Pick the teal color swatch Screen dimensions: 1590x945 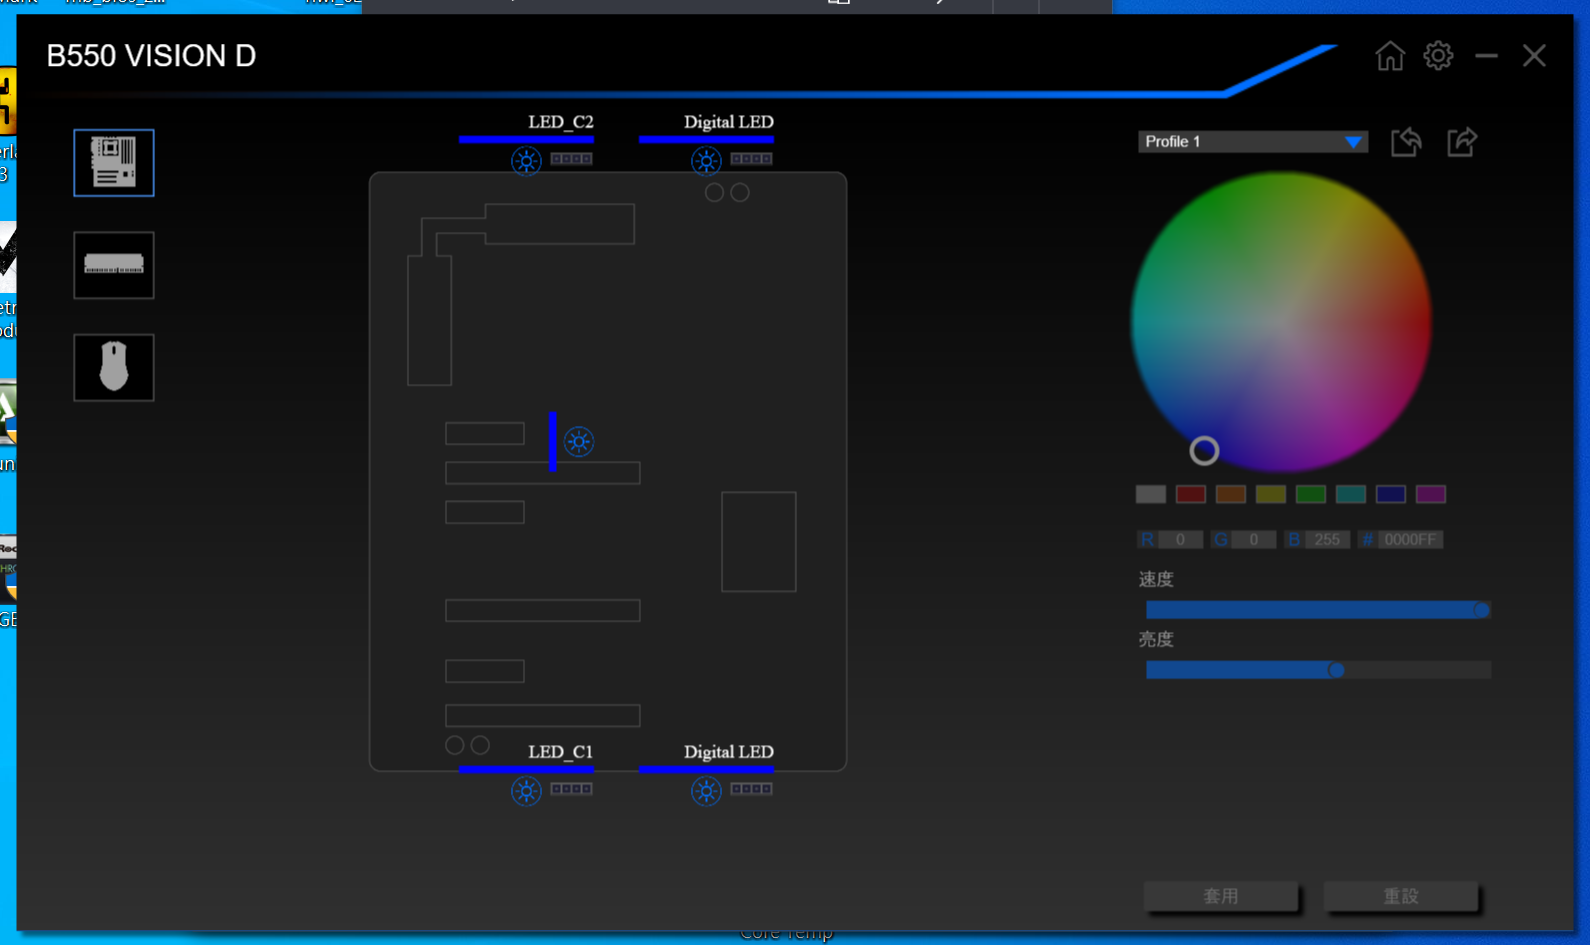1351,494
